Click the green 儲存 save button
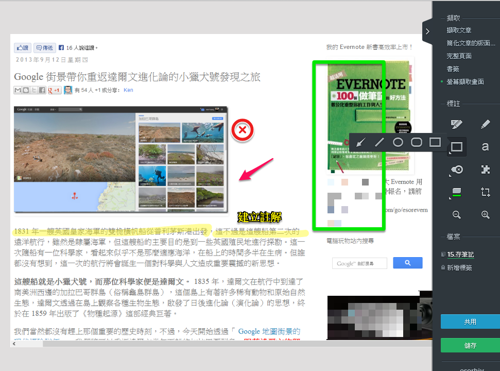The width and height of the screenshot is (500, 371). tap(470, 346)
